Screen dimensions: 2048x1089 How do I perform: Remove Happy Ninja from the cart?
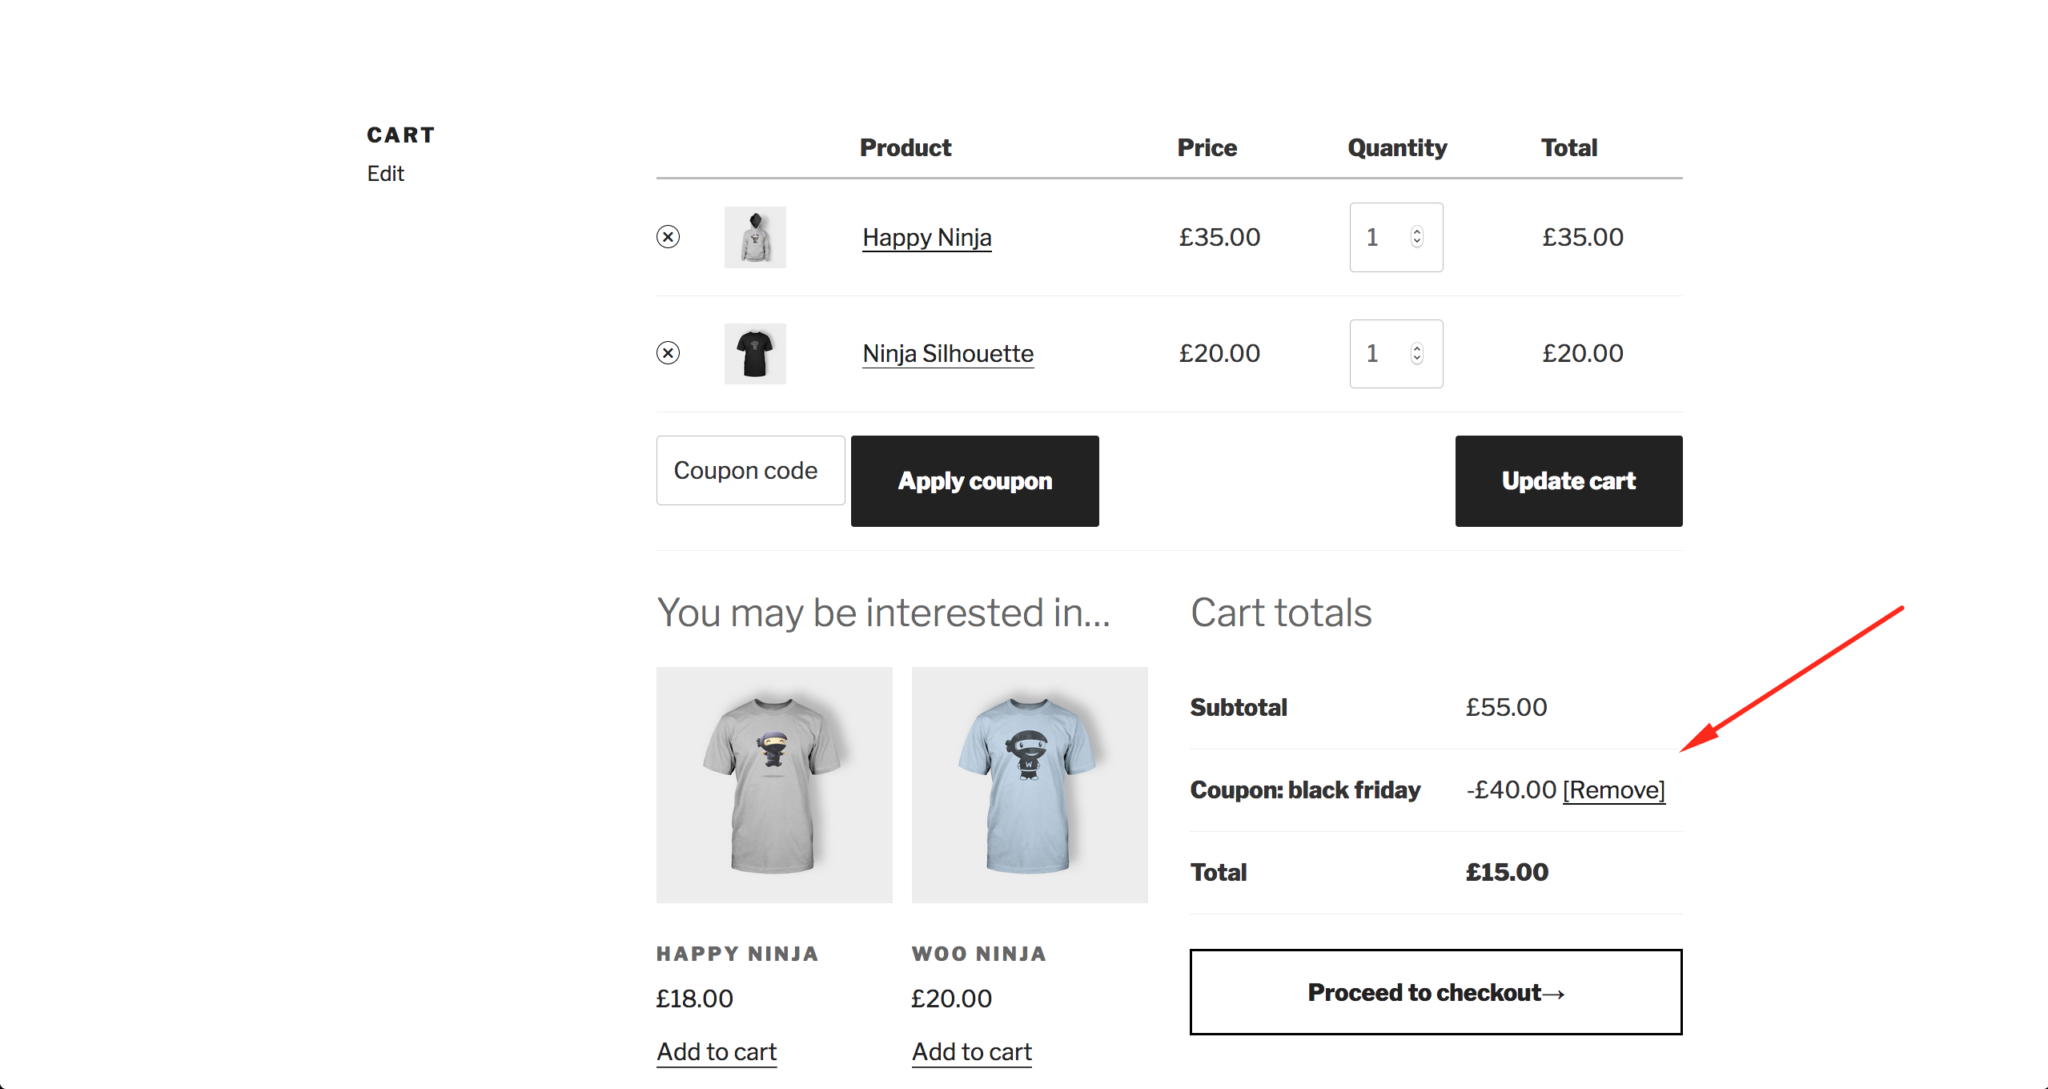coord(668,237)
